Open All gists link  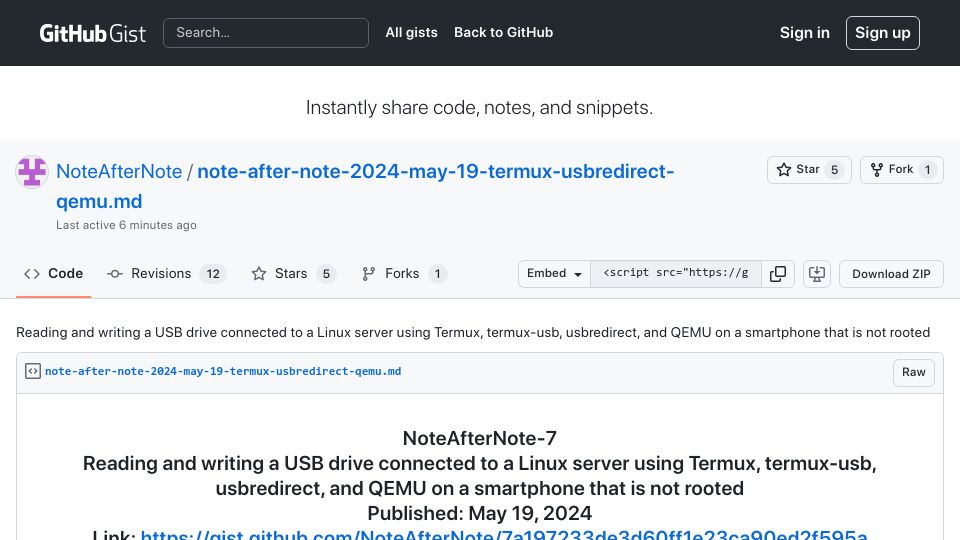(411, 32)
